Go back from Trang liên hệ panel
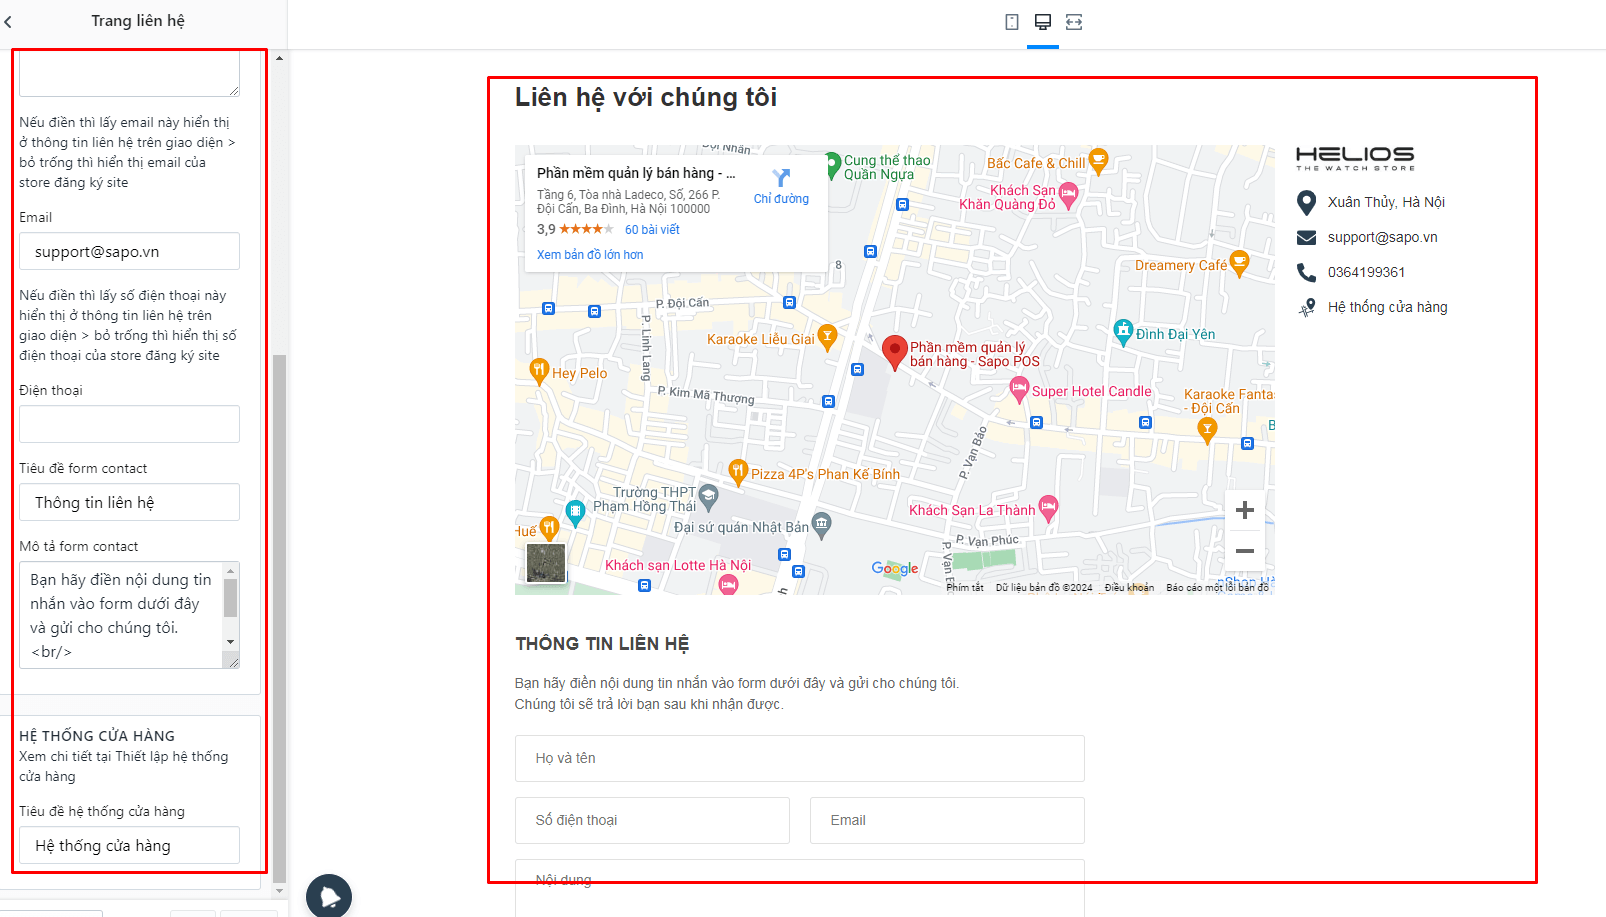 click(8, 21)
